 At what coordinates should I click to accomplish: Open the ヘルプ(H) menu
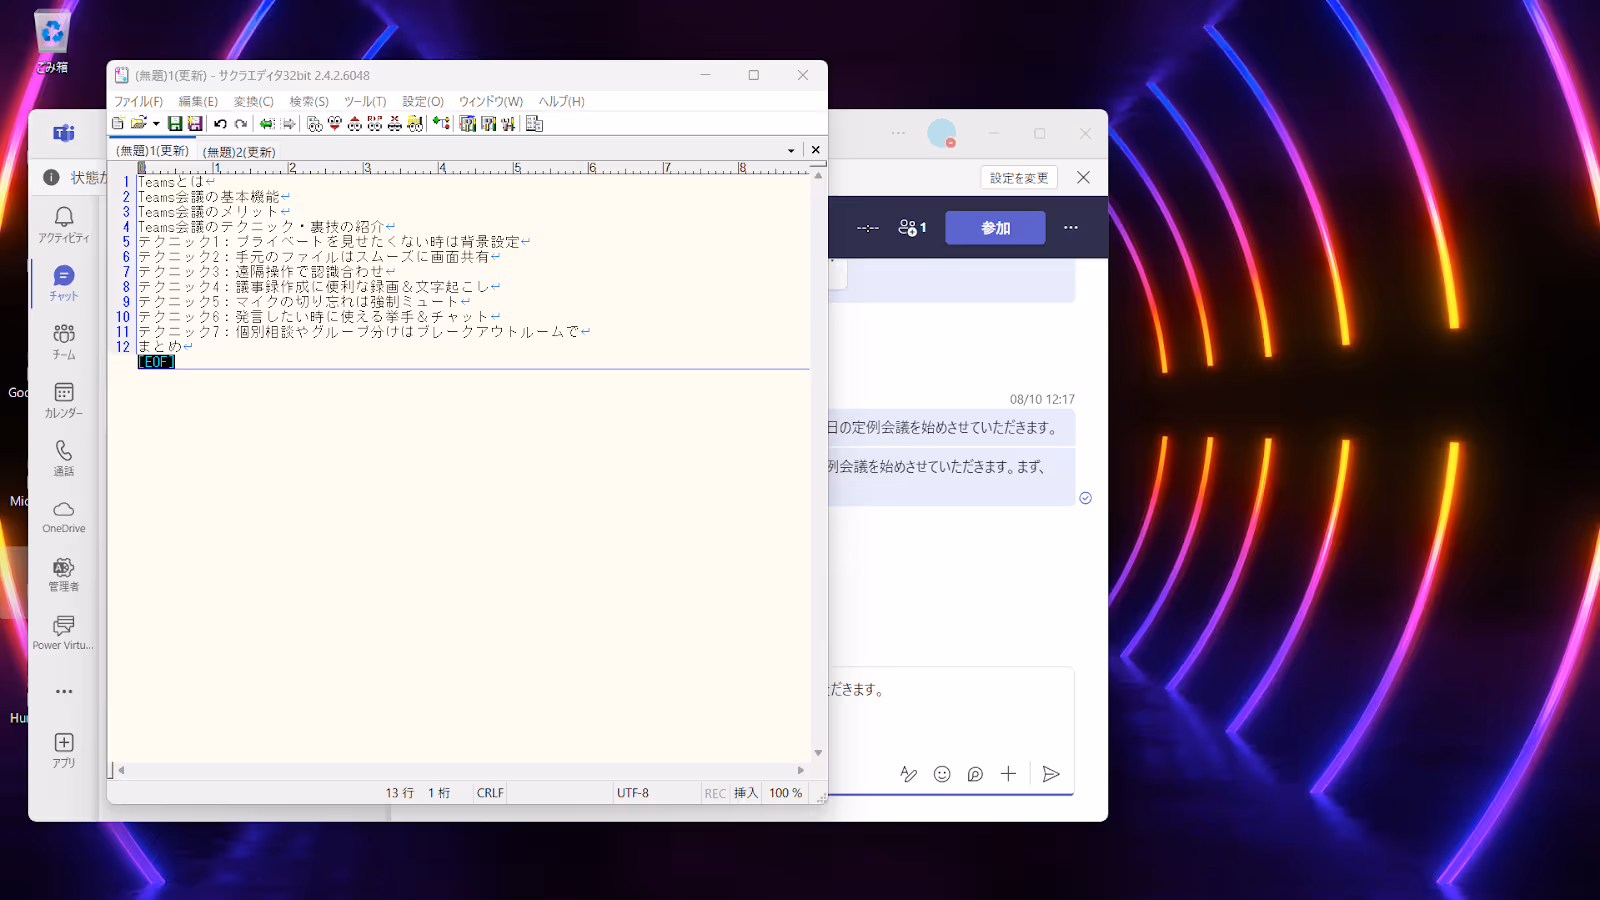[x=561, y=102]
